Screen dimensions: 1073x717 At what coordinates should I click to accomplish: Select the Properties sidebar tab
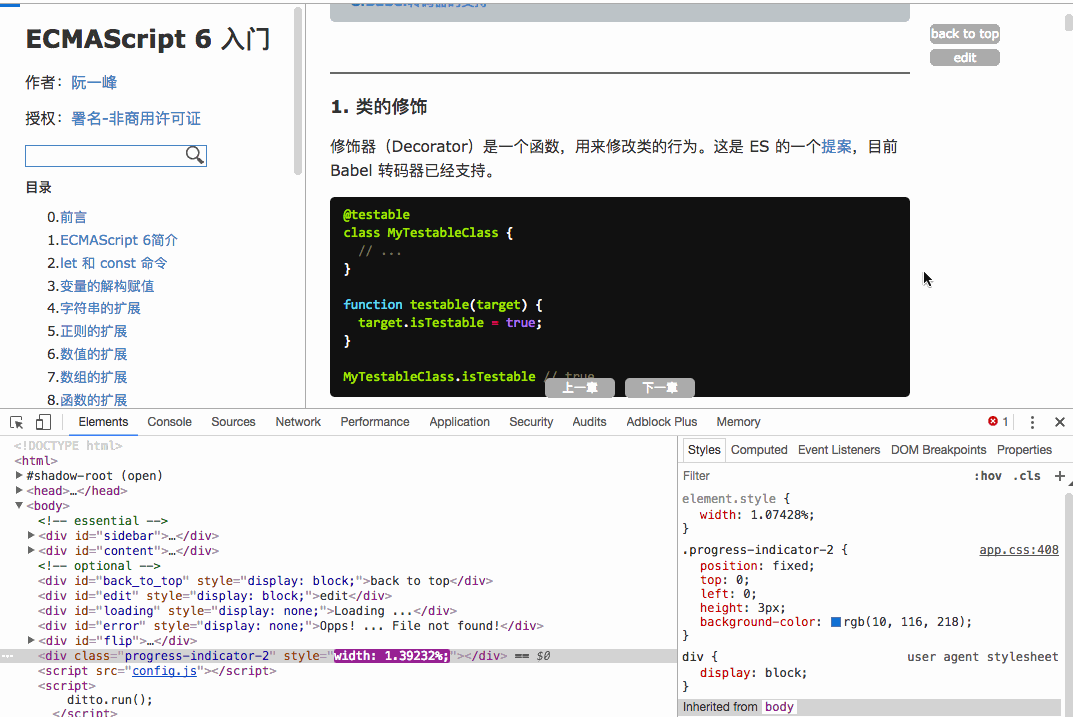pyautogui.click(x=1024, y=449)
